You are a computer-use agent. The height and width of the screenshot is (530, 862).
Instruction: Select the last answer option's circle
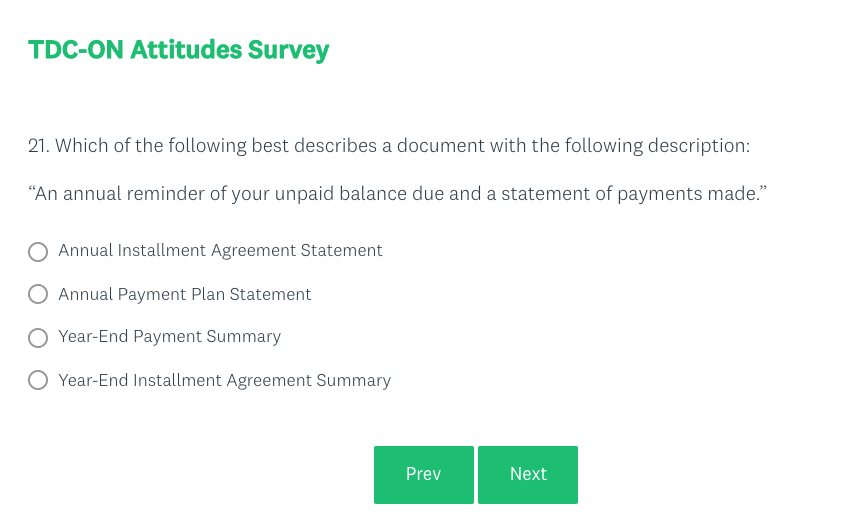[x=38, y=381]
